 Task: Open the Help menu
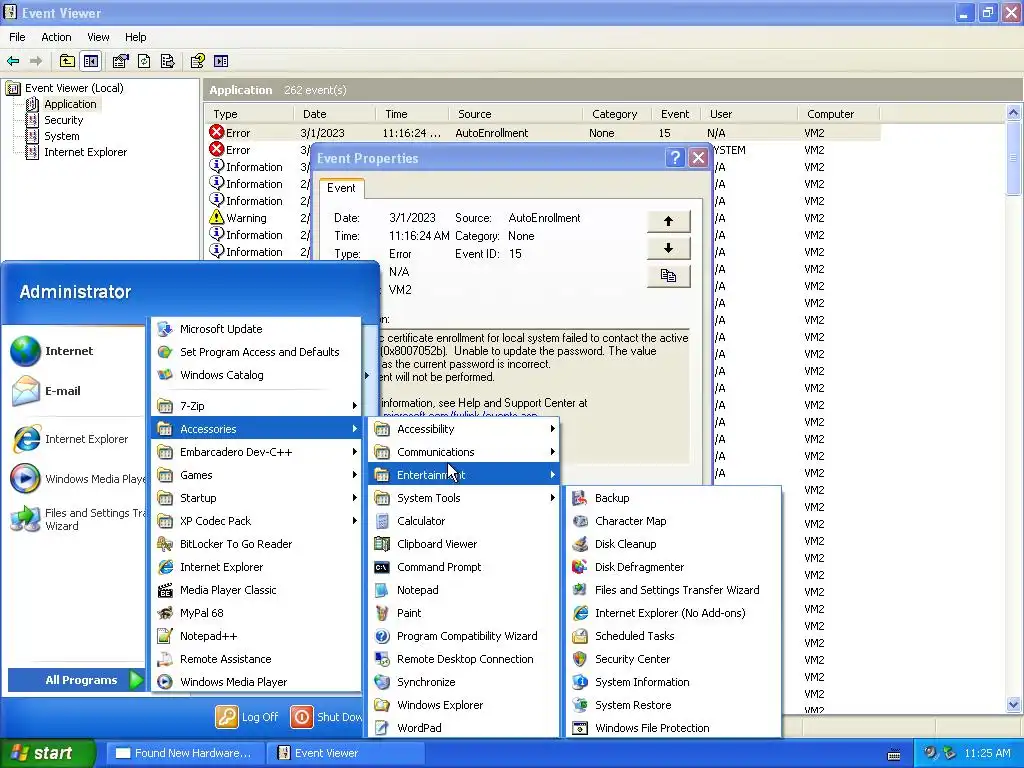pyautogui.click(x=136, y=37)
